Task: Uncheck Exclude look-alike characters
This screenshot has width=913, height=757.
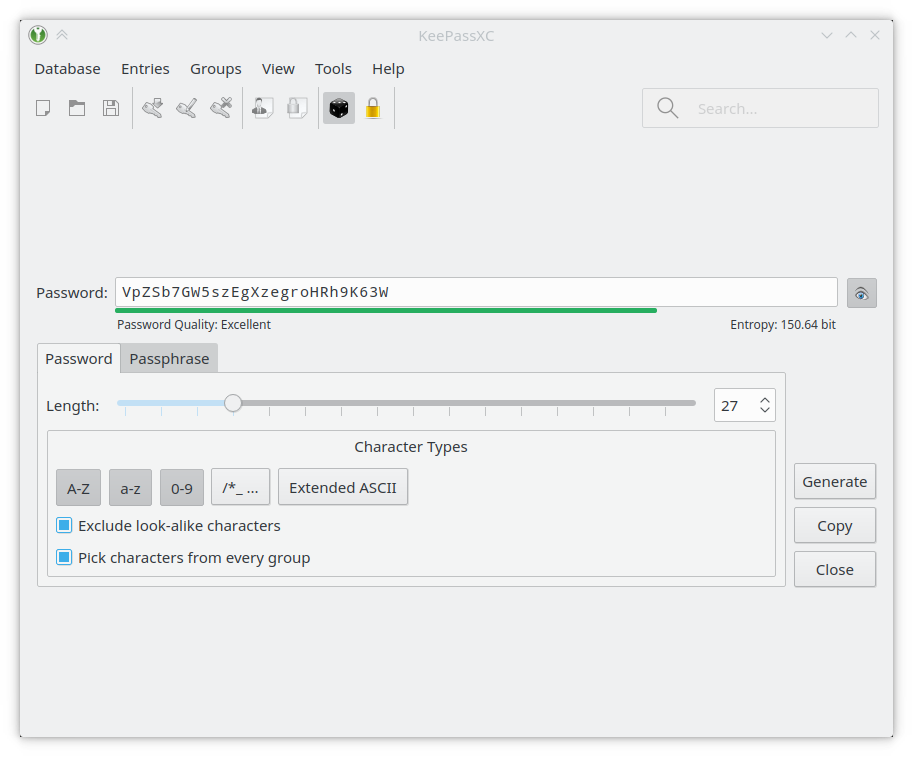Action: [x=64, y=526]
